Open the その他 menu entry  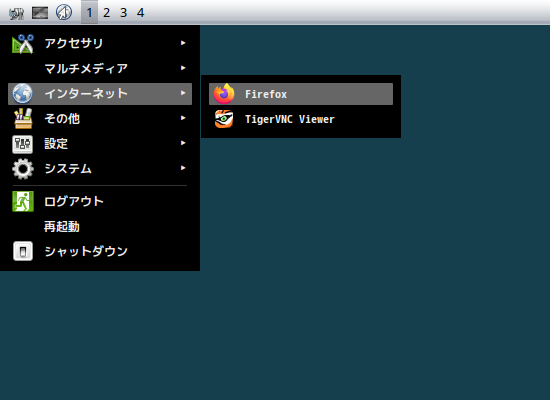100,119
